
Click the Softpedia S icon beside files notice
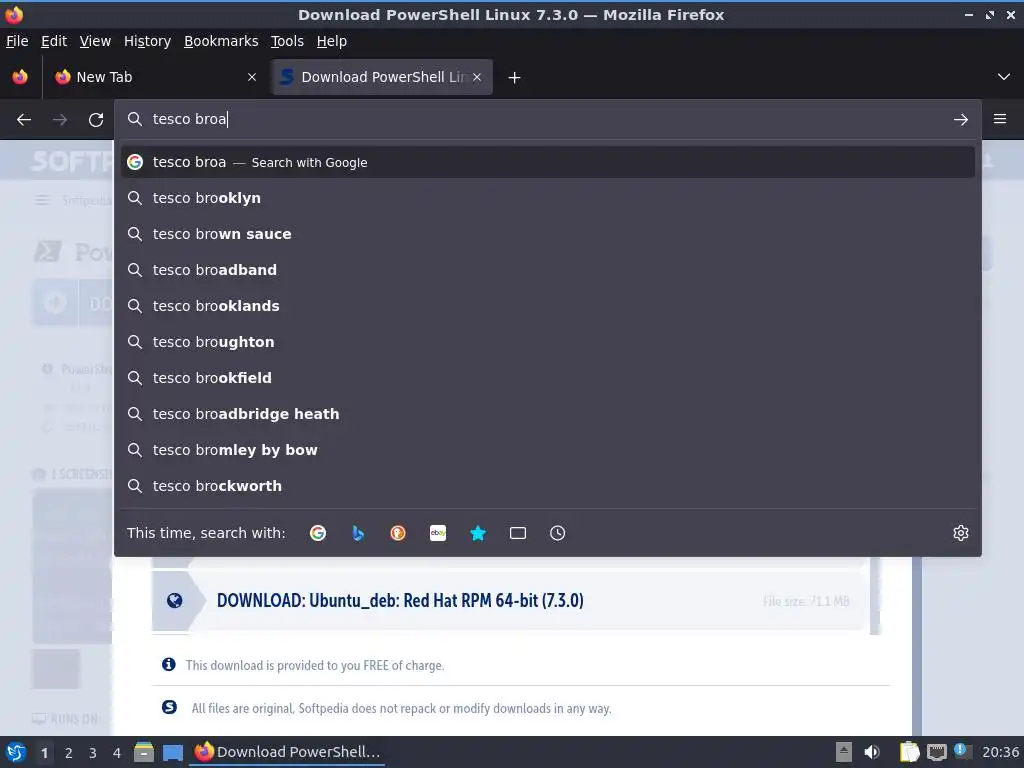[x=169, y=707]
